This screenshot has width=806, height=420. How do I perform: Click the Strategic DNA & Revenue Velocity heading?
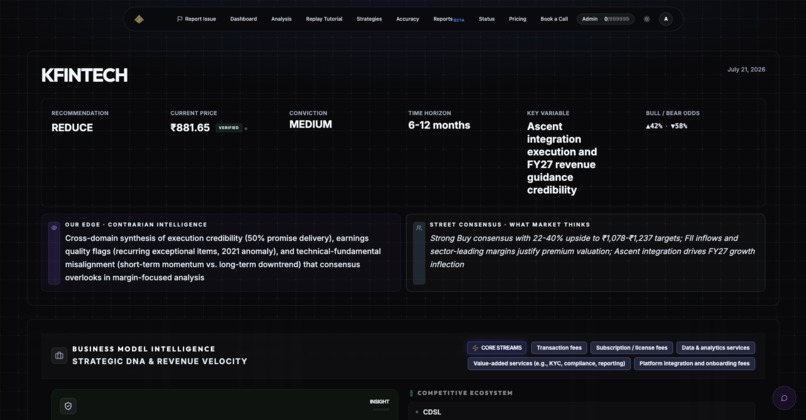(x=160, y=361)
